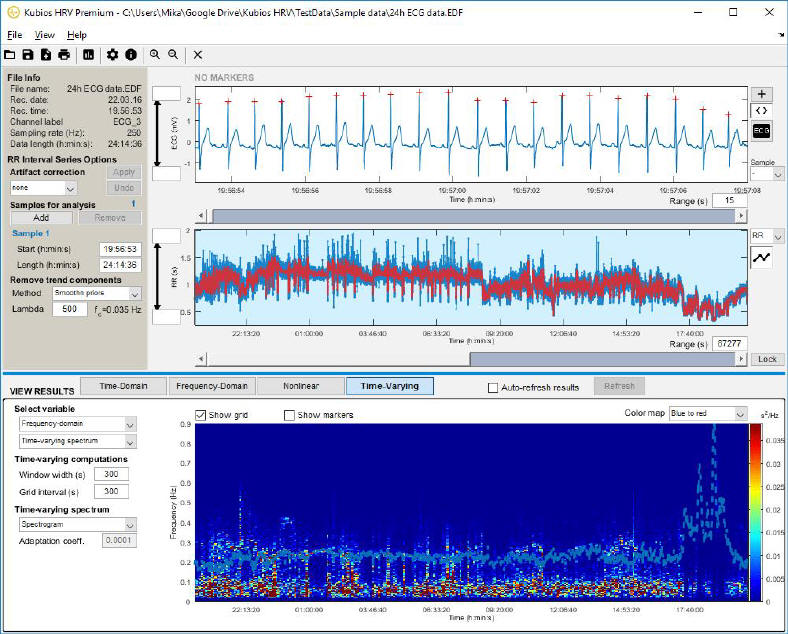Click the open file folder icon
Screen dimensions: 788x634
[x=10, y=55]
